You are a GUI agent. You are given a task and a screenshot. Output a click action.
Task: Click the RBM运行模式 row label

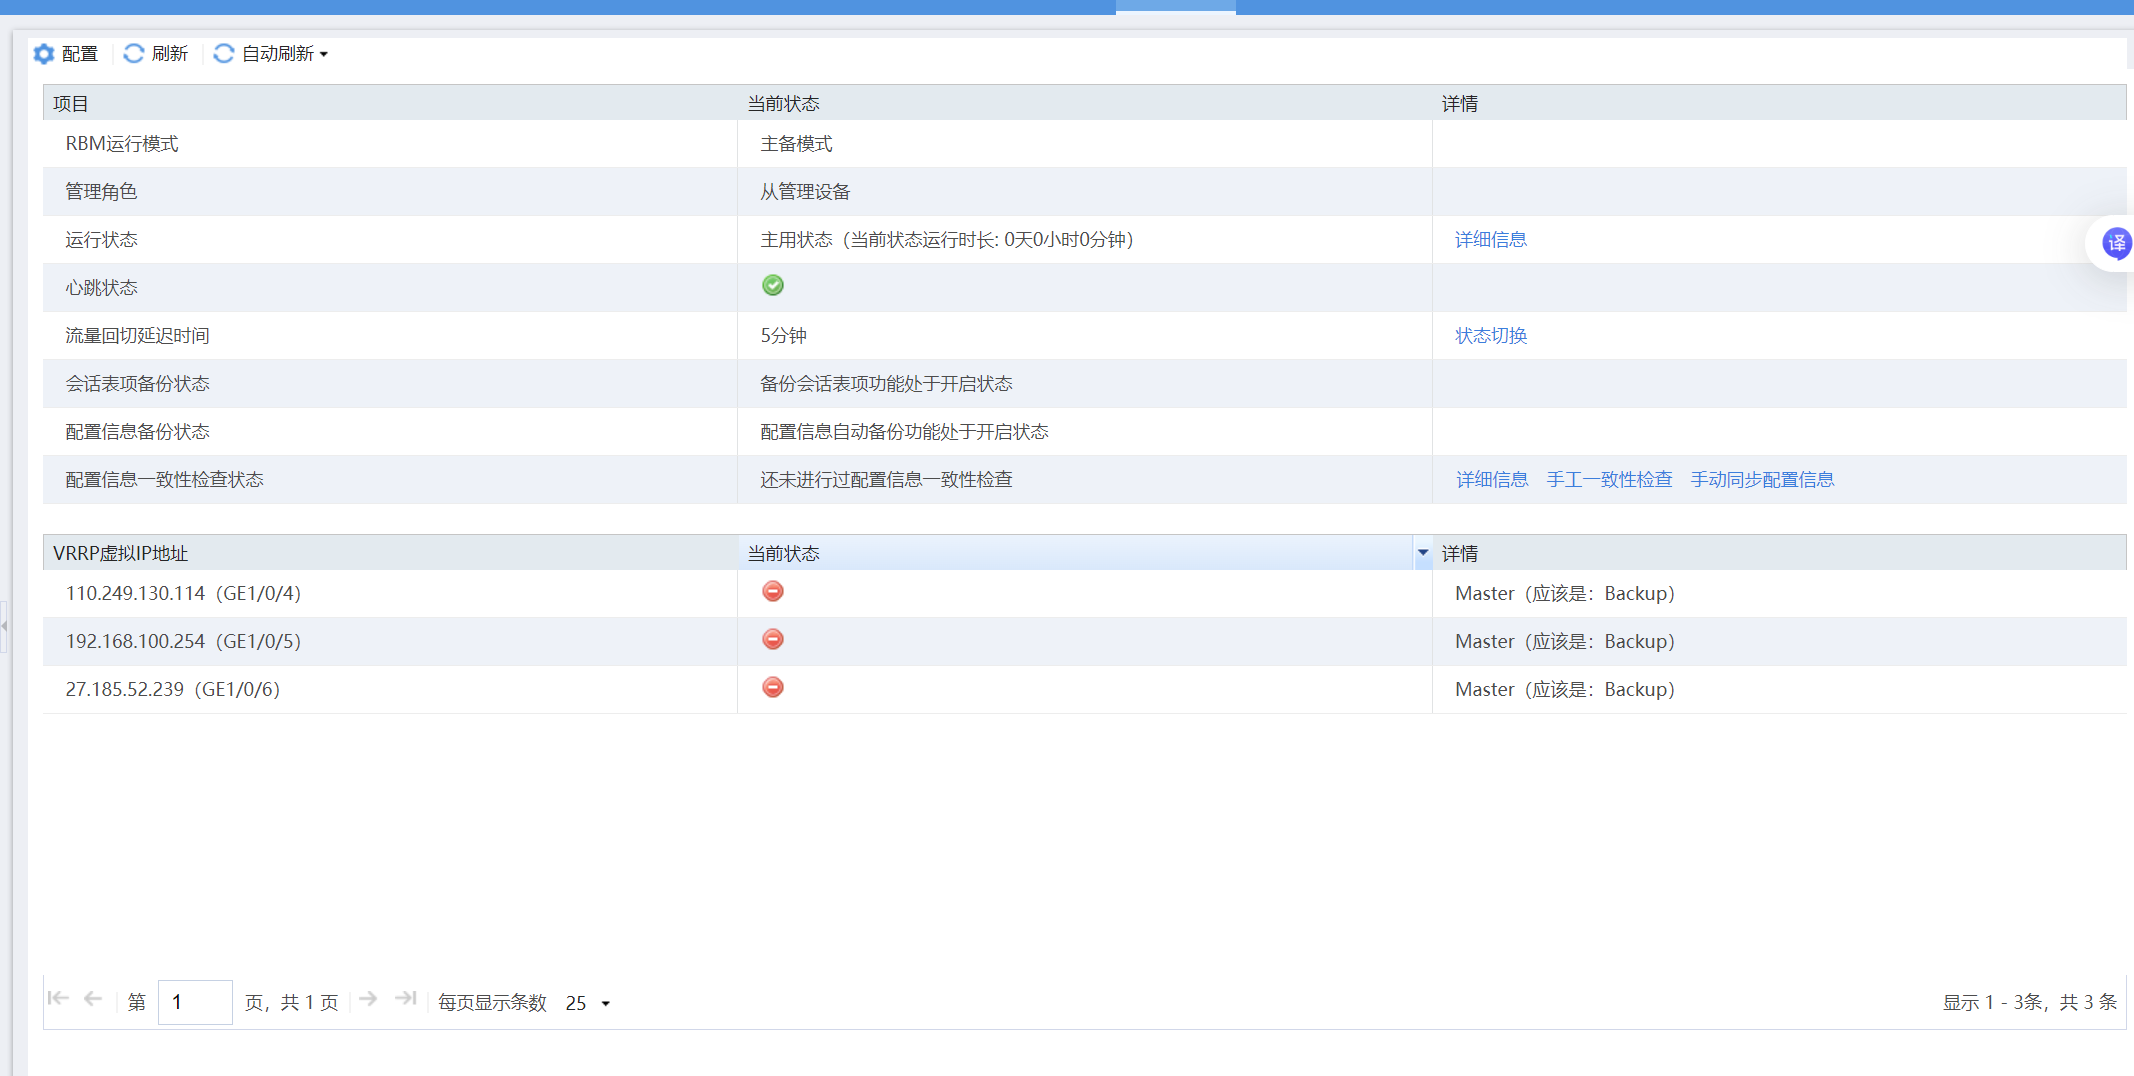pos(122,144)
